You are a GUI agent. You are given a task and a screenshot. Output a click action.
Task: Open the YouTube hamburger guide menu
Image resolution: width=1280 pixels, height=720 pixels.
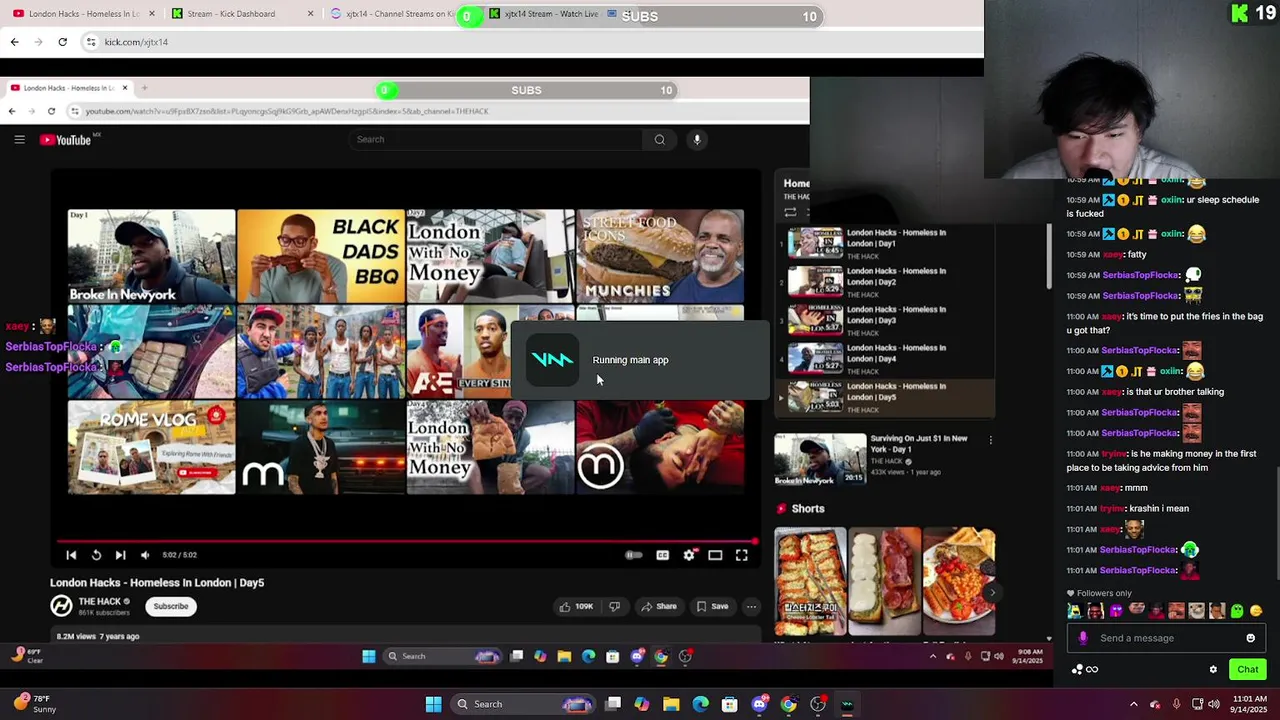coord(19,139)
